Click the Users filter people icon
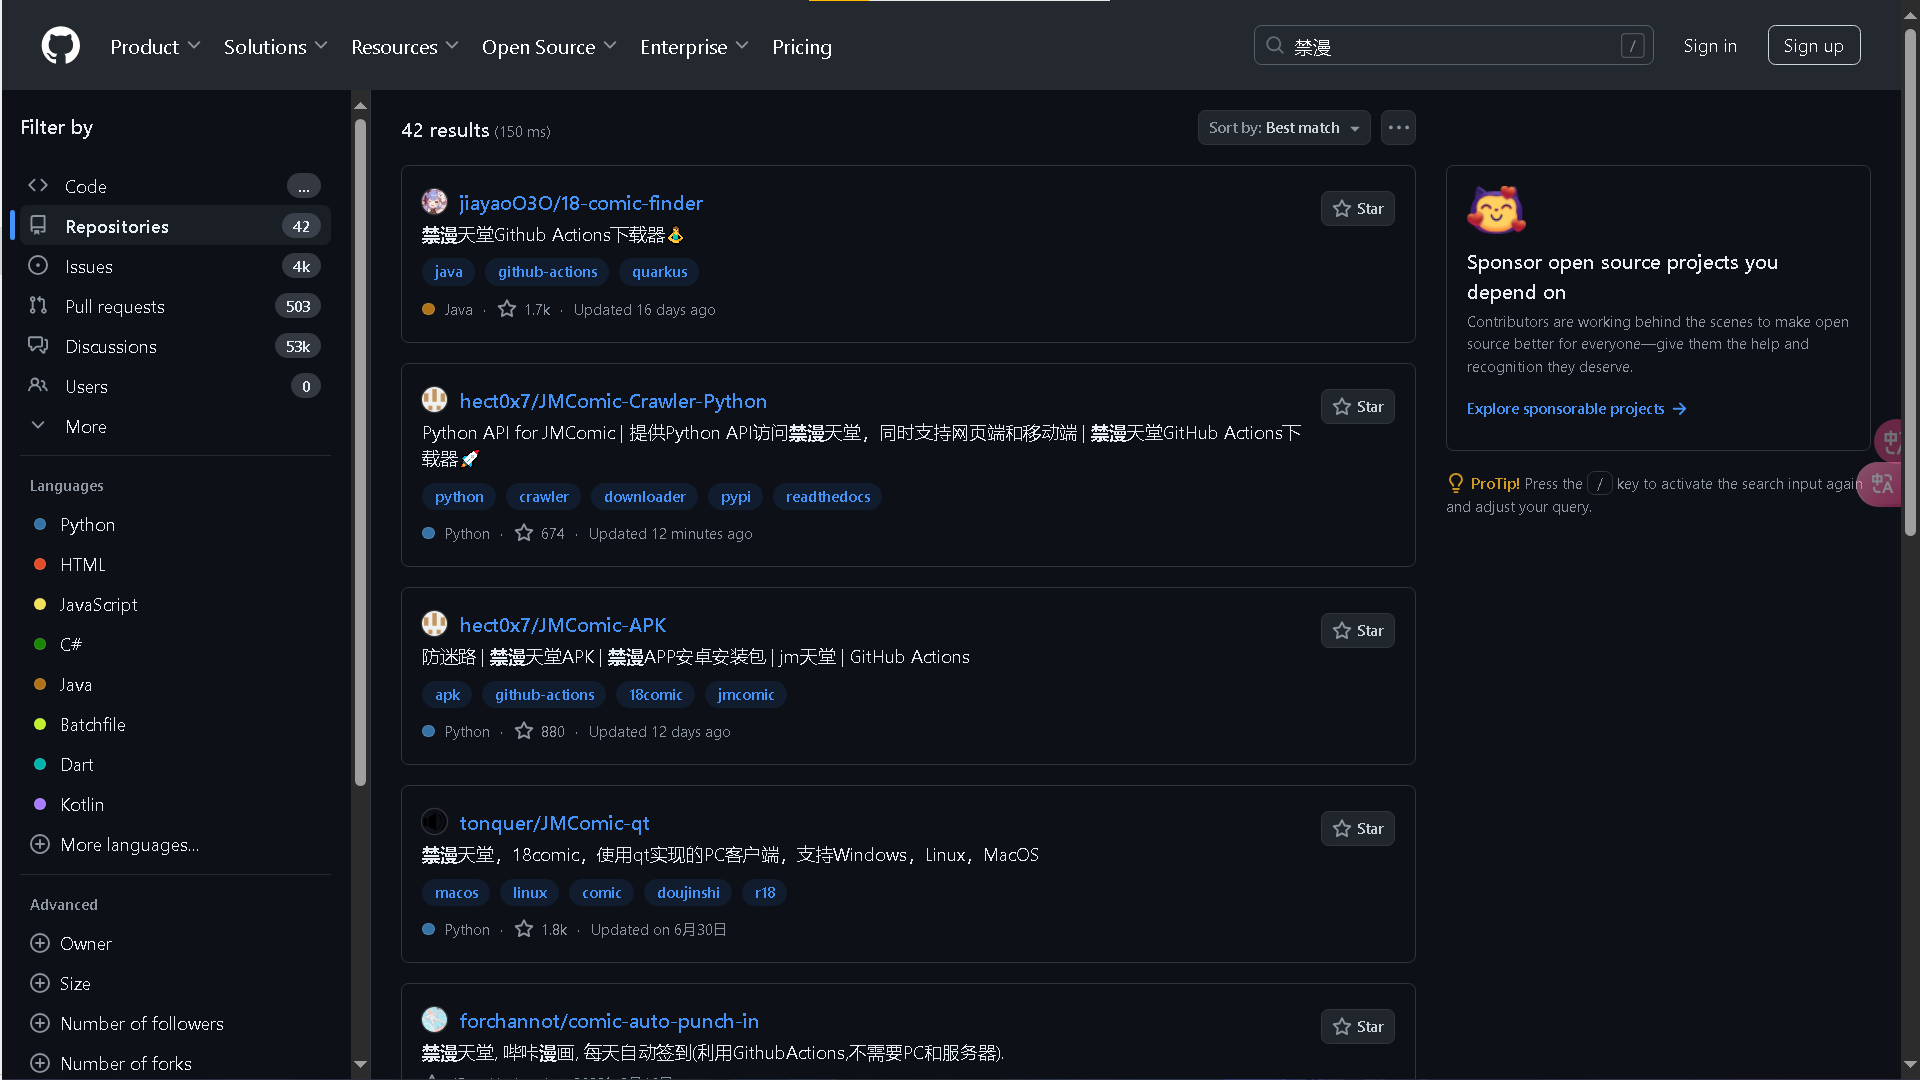1920x1080 pixels. 38,386
